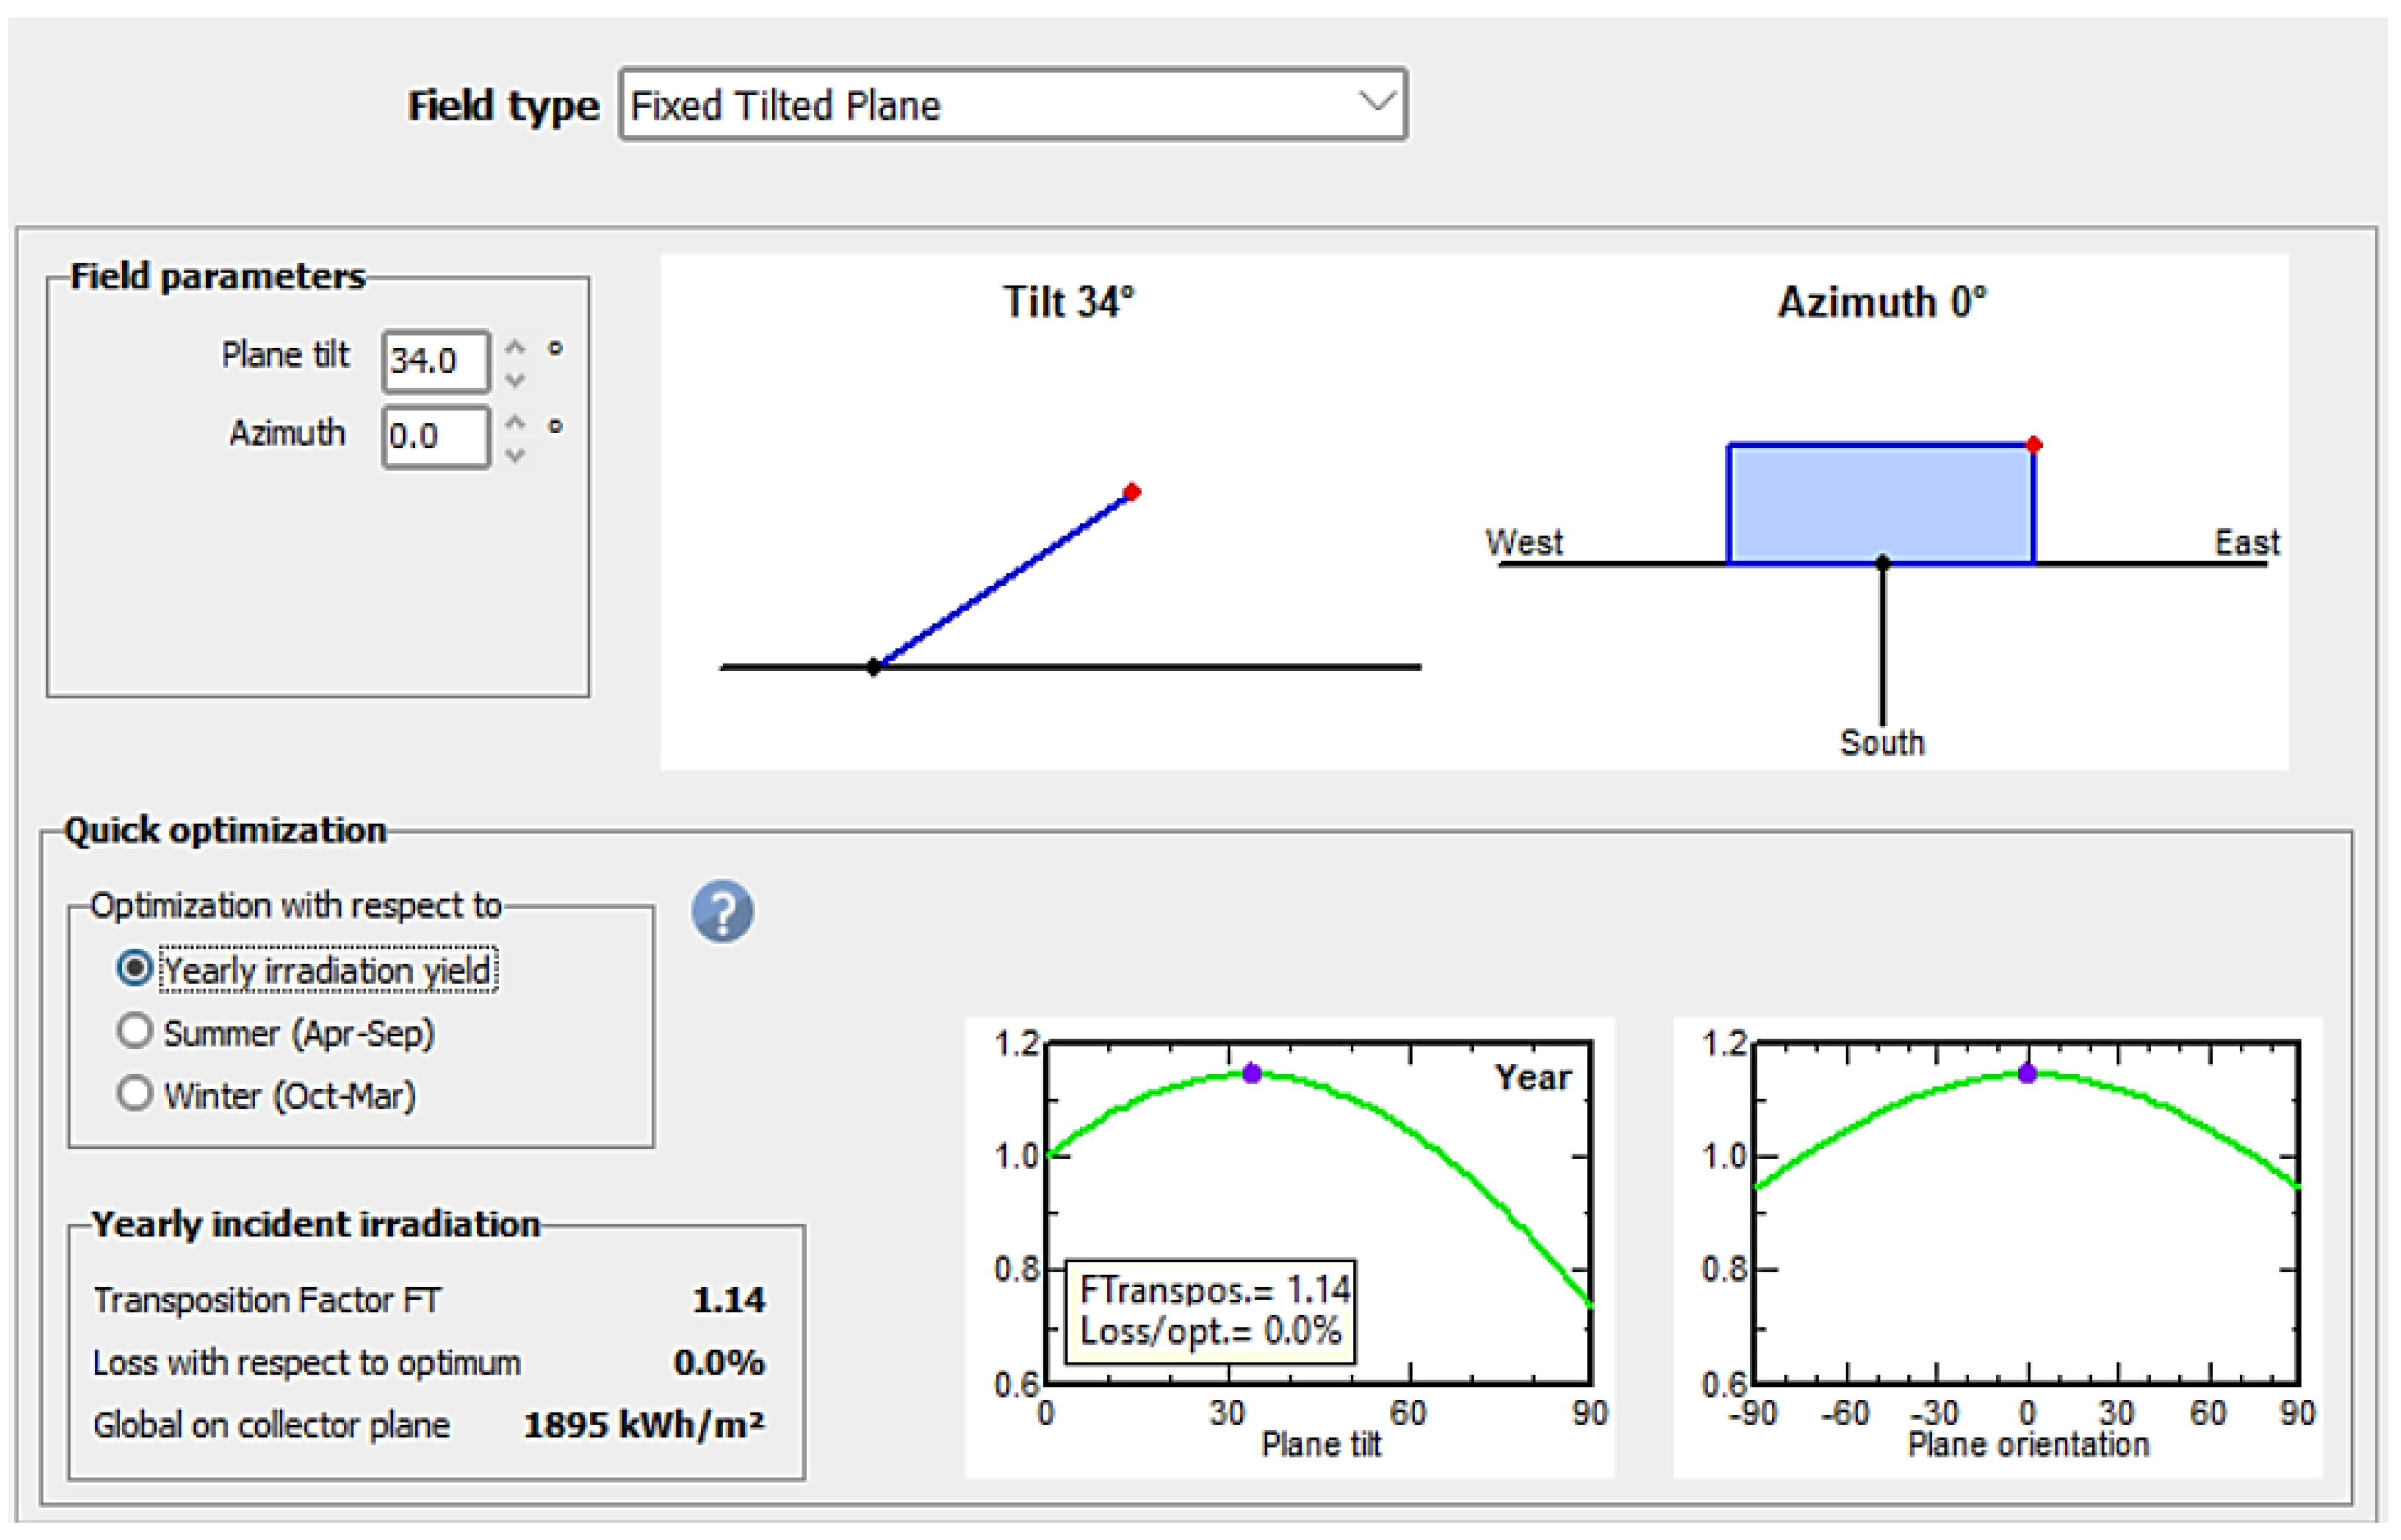Select Yearly irradiation yield option
Viewport: 2401px width, 1540px height.
tap(134, 968)
